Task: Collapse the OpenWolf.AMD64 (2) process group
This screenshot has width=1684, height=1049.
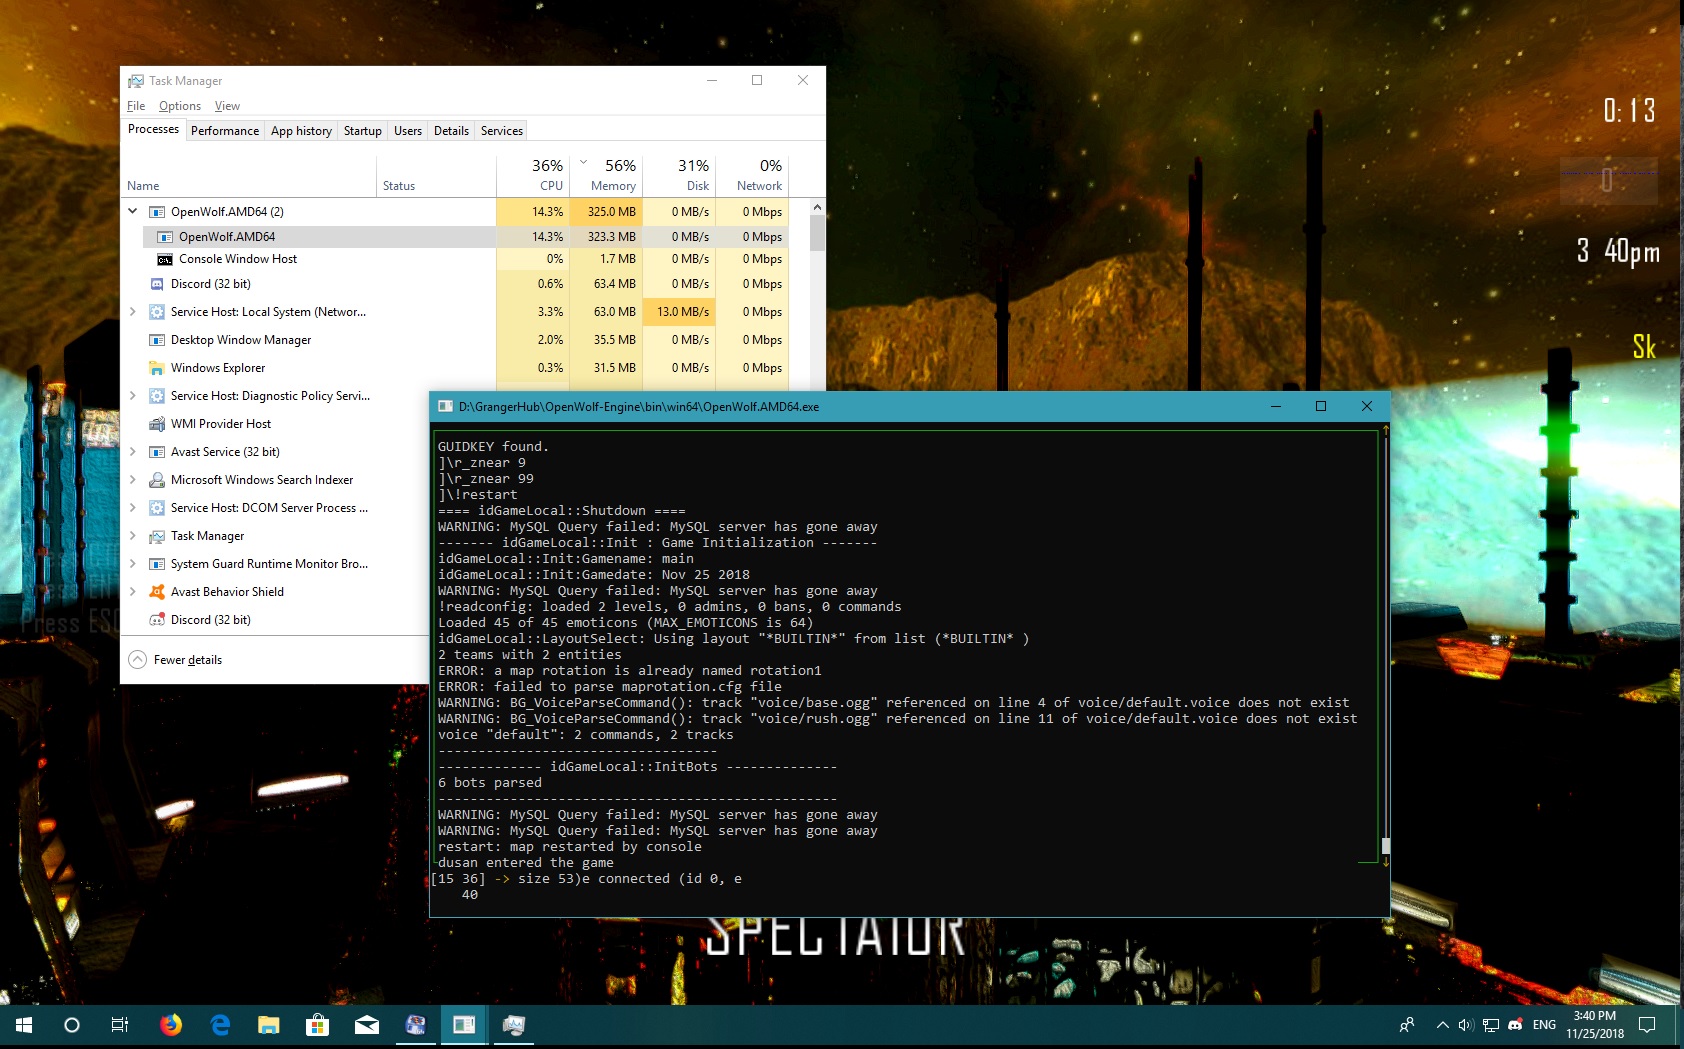Action: pyautogui.click(x=133, y=211)
